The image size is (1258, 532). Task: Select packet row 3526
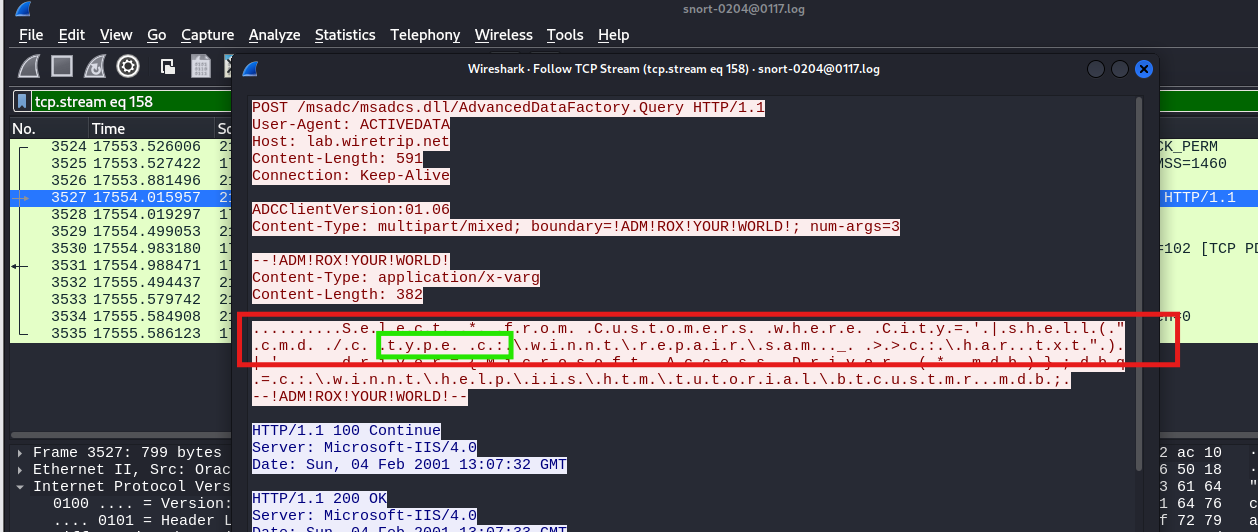121,179
